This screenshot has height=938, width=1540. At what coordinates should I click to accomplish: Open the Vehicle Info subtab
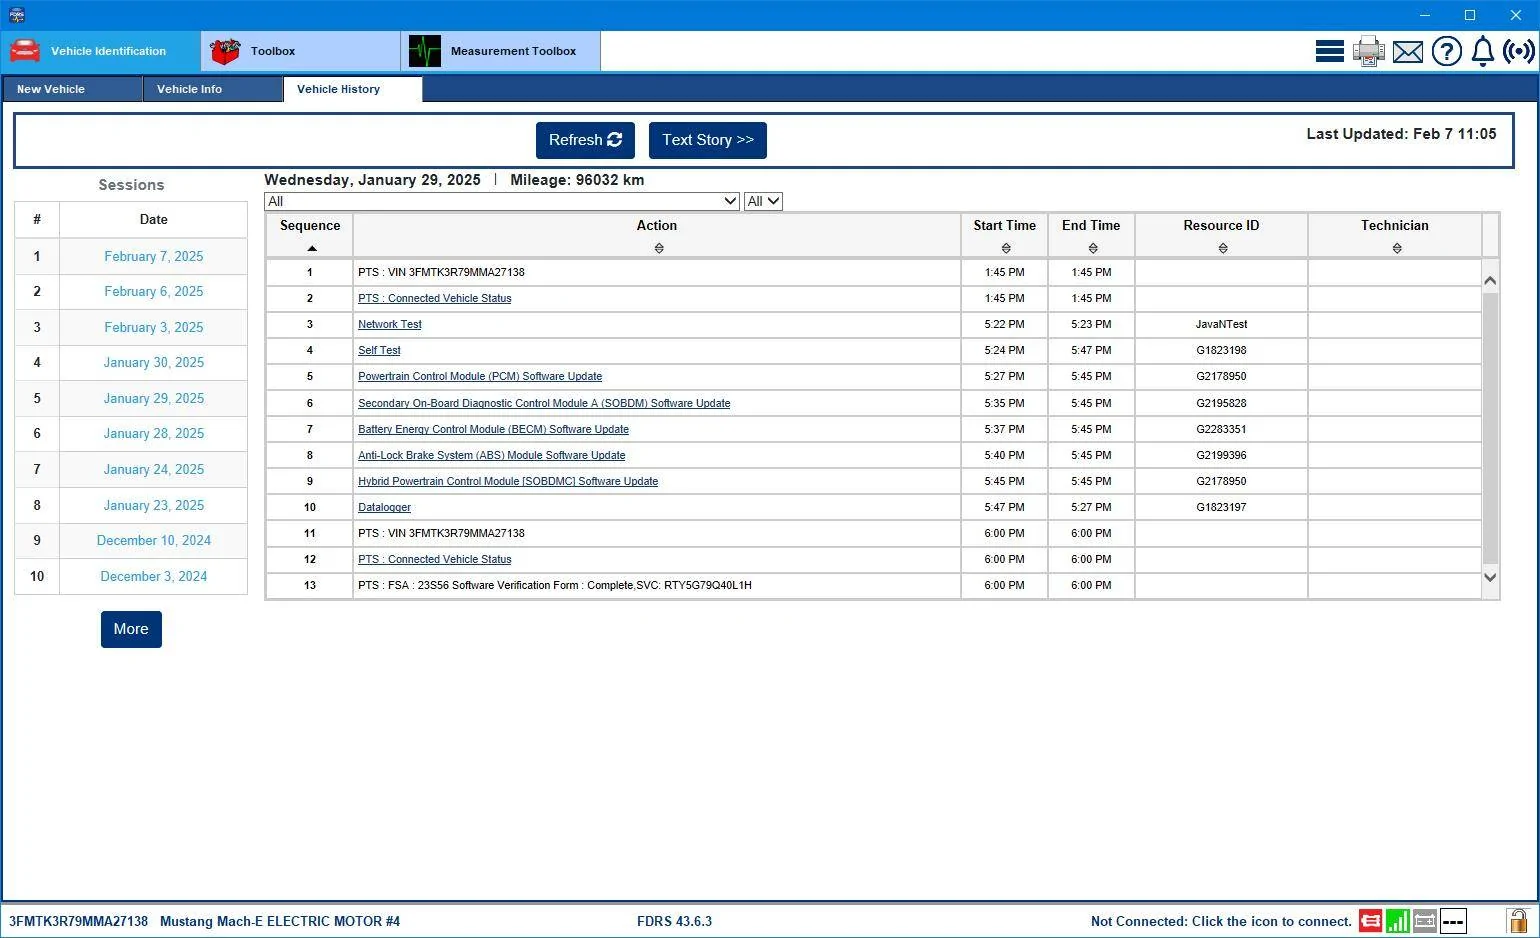click(213, 89)
